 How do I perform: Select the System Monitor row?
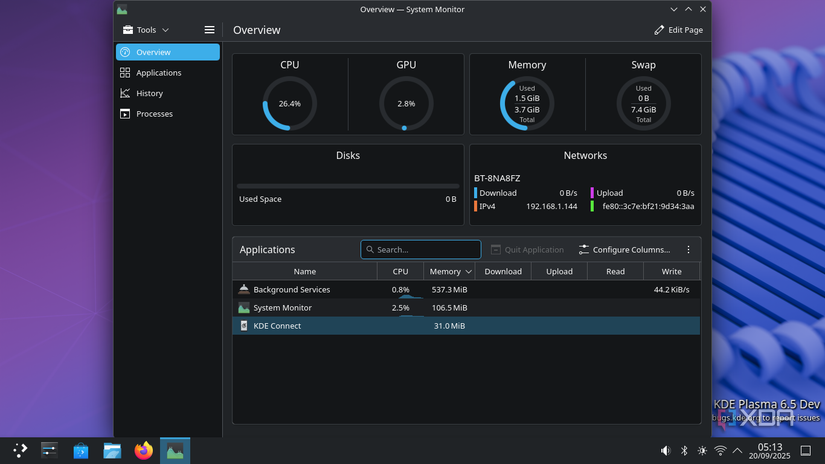tap(466, 308)
